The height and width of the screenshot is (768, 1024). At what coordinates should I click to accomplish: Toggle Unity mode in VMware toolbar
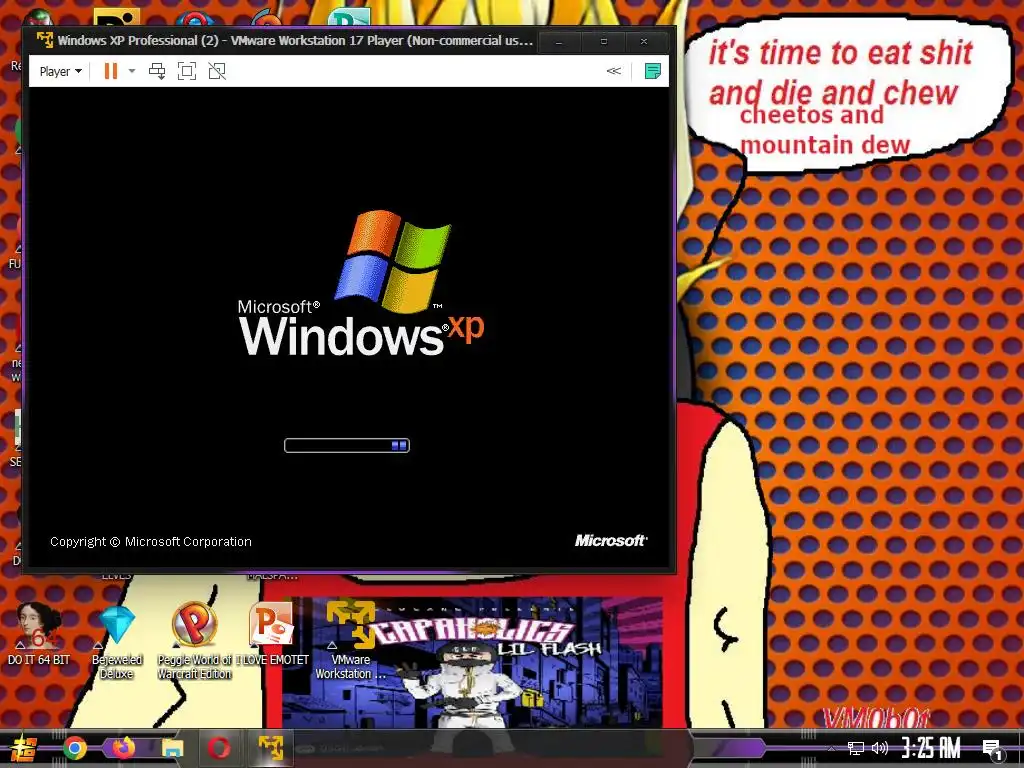217,71
